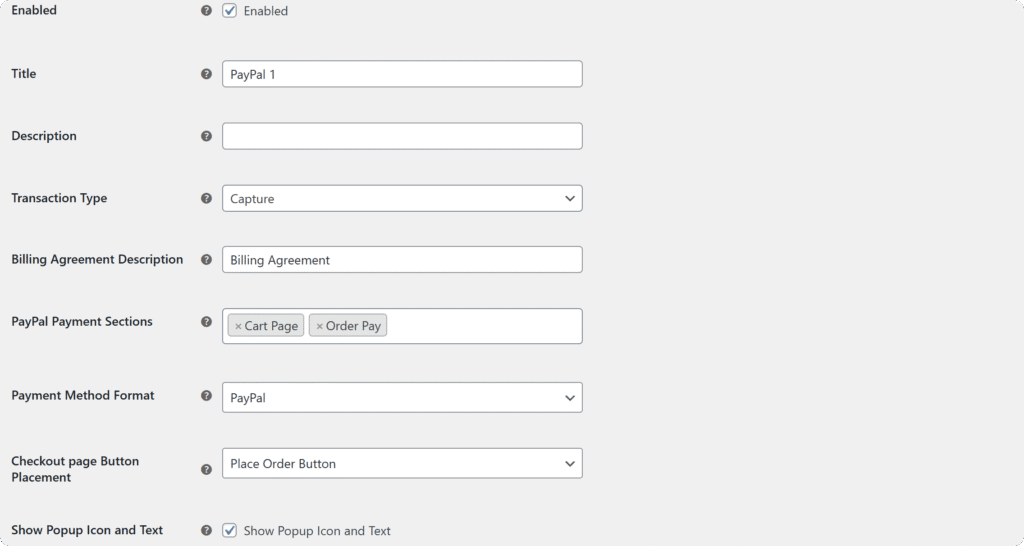This screenshot has width=1024, height=546.
Task: Click Checkout page Button Placement help icon
Action: [206, 469]
